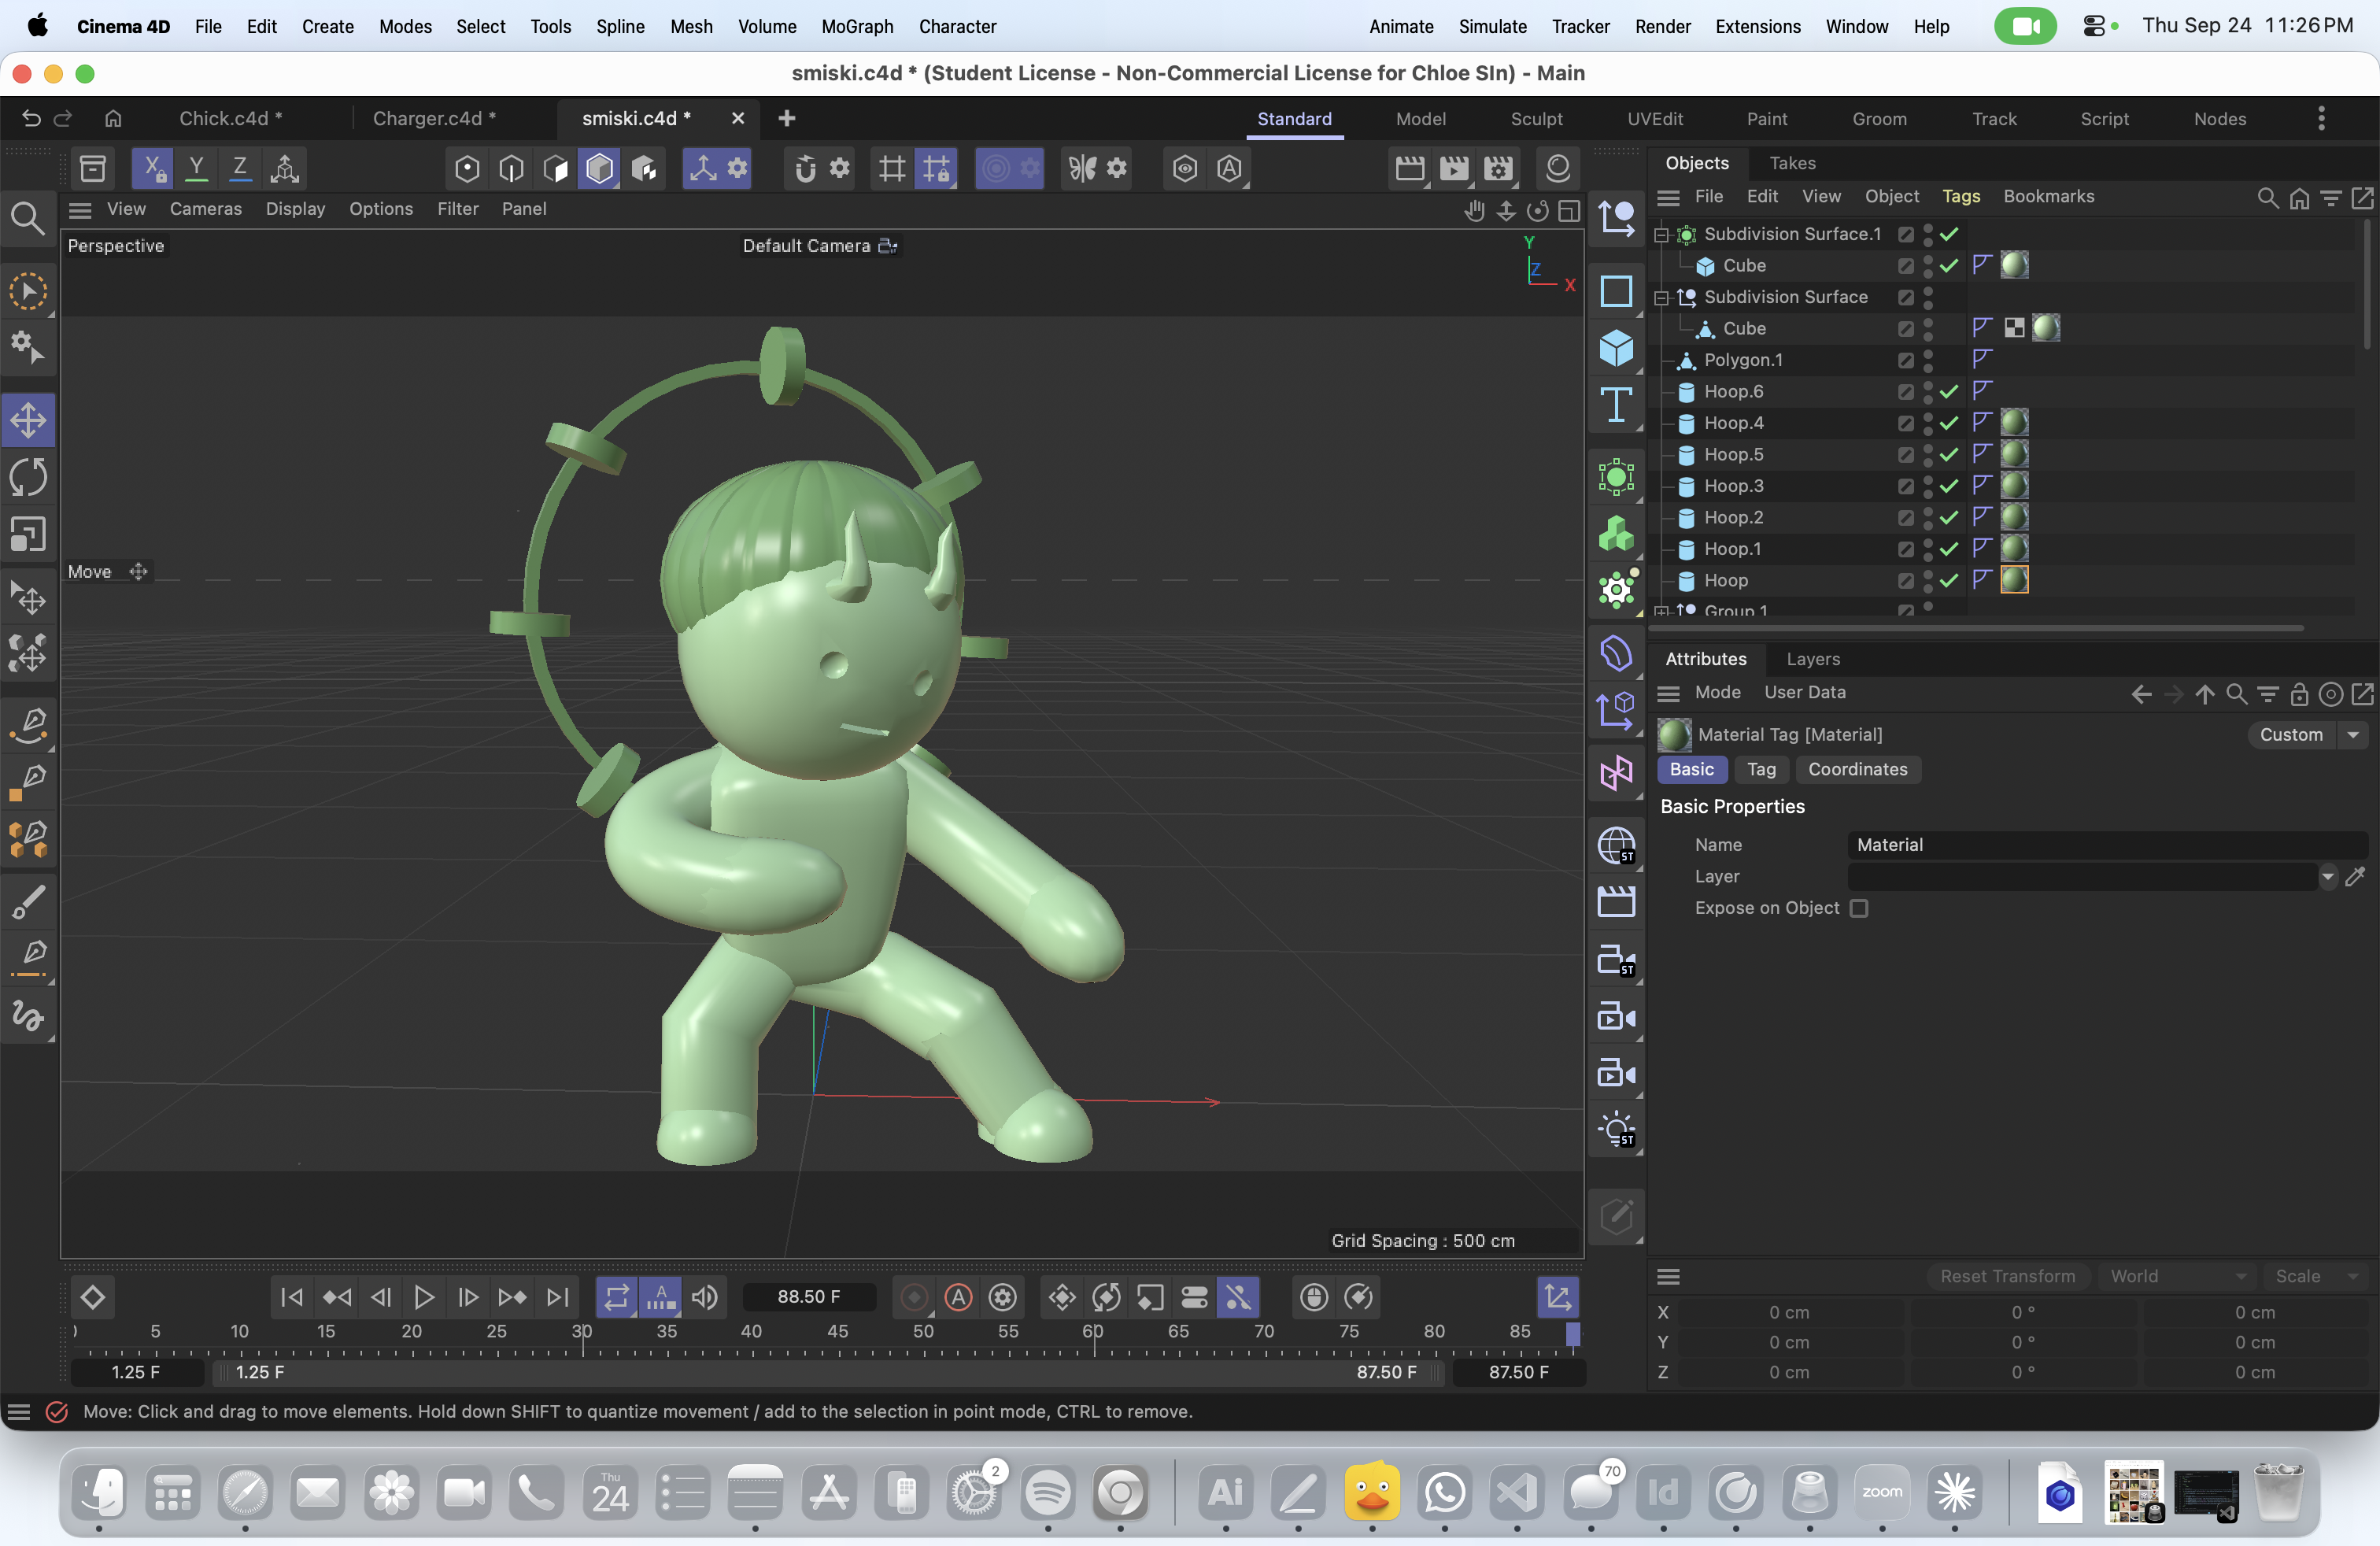Toggle Hoop.4 layer checkbox
The height and width of the screenshot is (1546, 2380).
tap(1906, 423)
